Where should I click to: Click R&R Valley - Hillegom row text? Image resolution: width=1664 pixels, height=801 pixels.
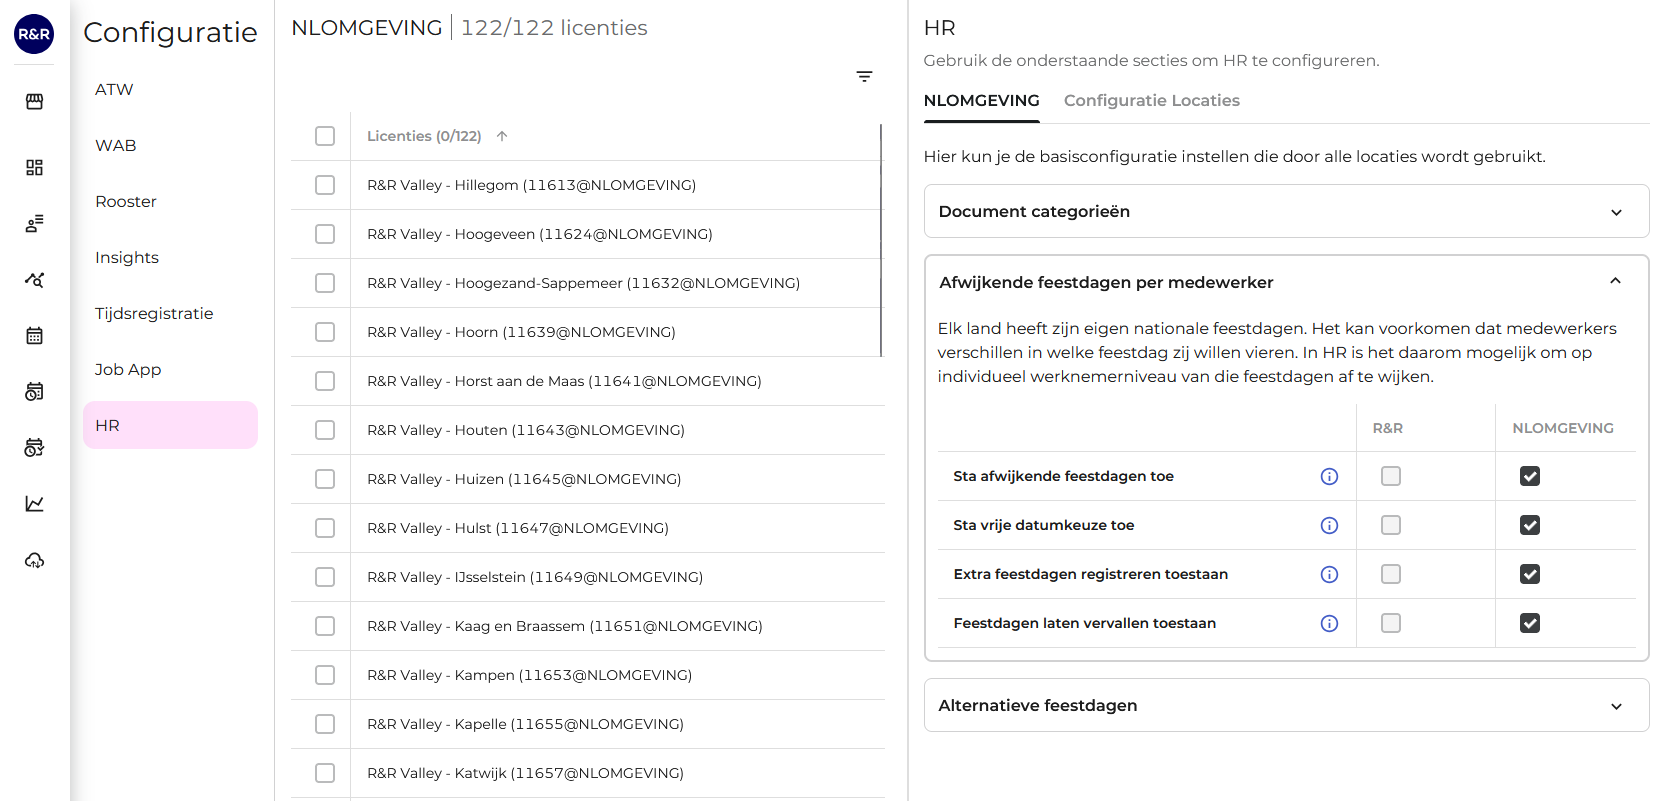[x=531, y=185]
